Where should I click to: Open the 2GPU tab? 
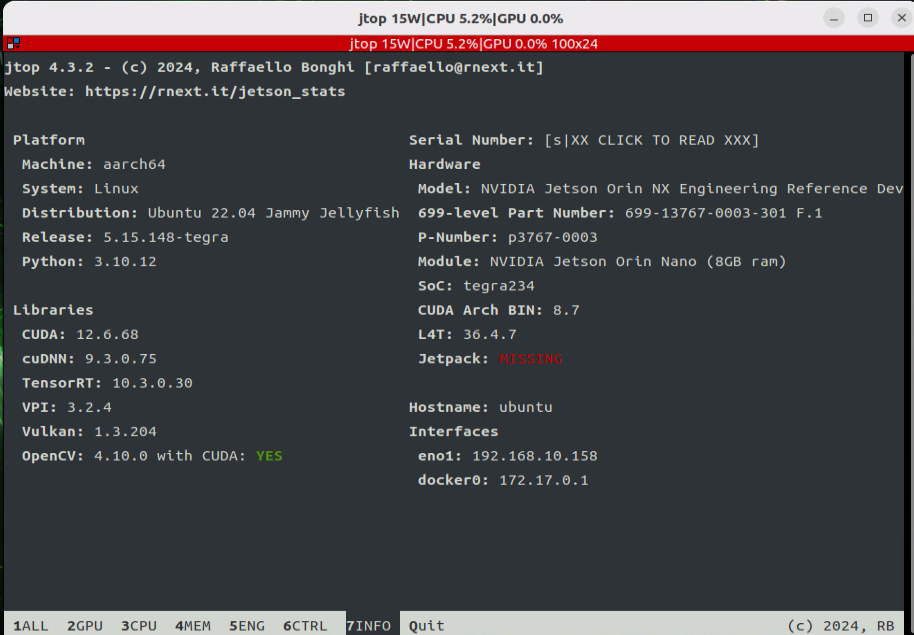tap(85, 626)
